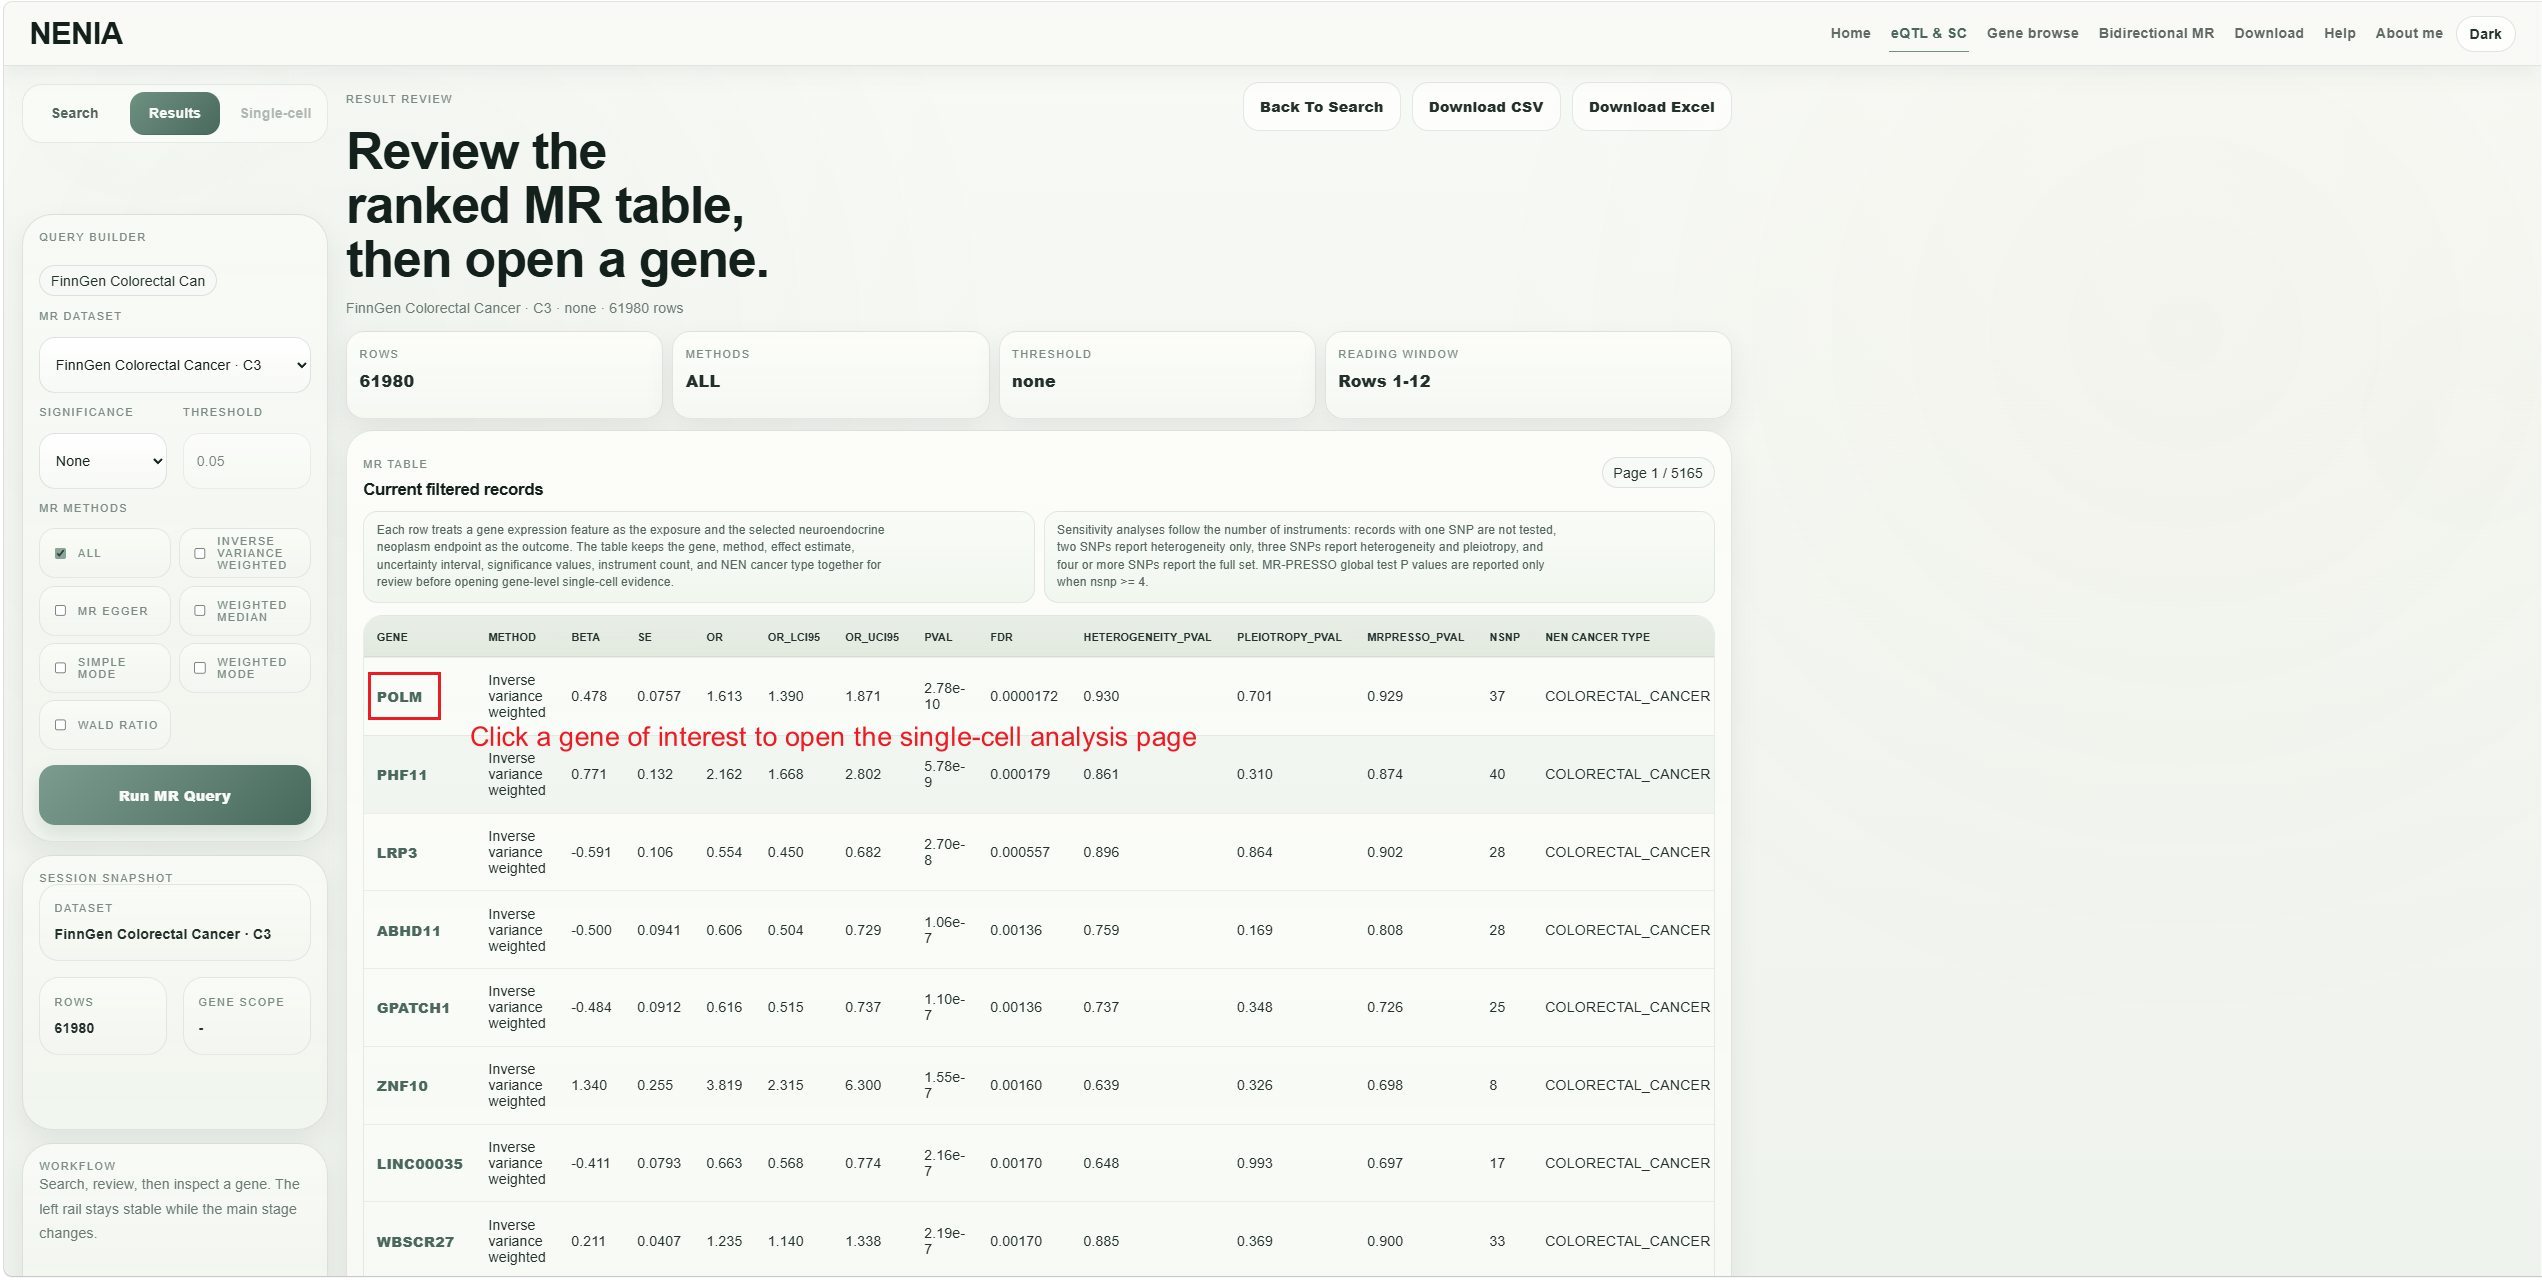Open the GPATCH1 gene link
The width and height of the screenshot is (2542, 1280).
point(413,1008)
